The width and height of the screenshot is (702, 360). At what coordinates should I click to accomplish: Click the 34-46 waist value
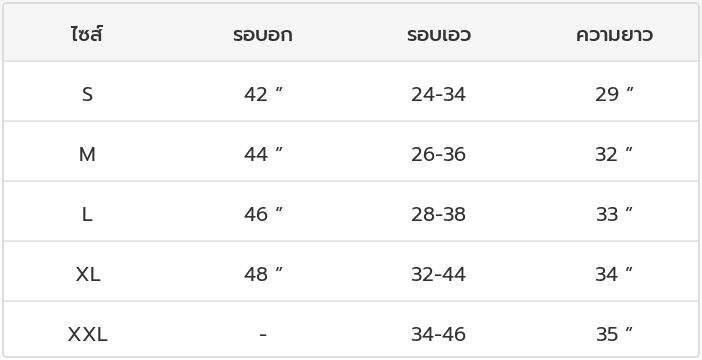point(438,334)
